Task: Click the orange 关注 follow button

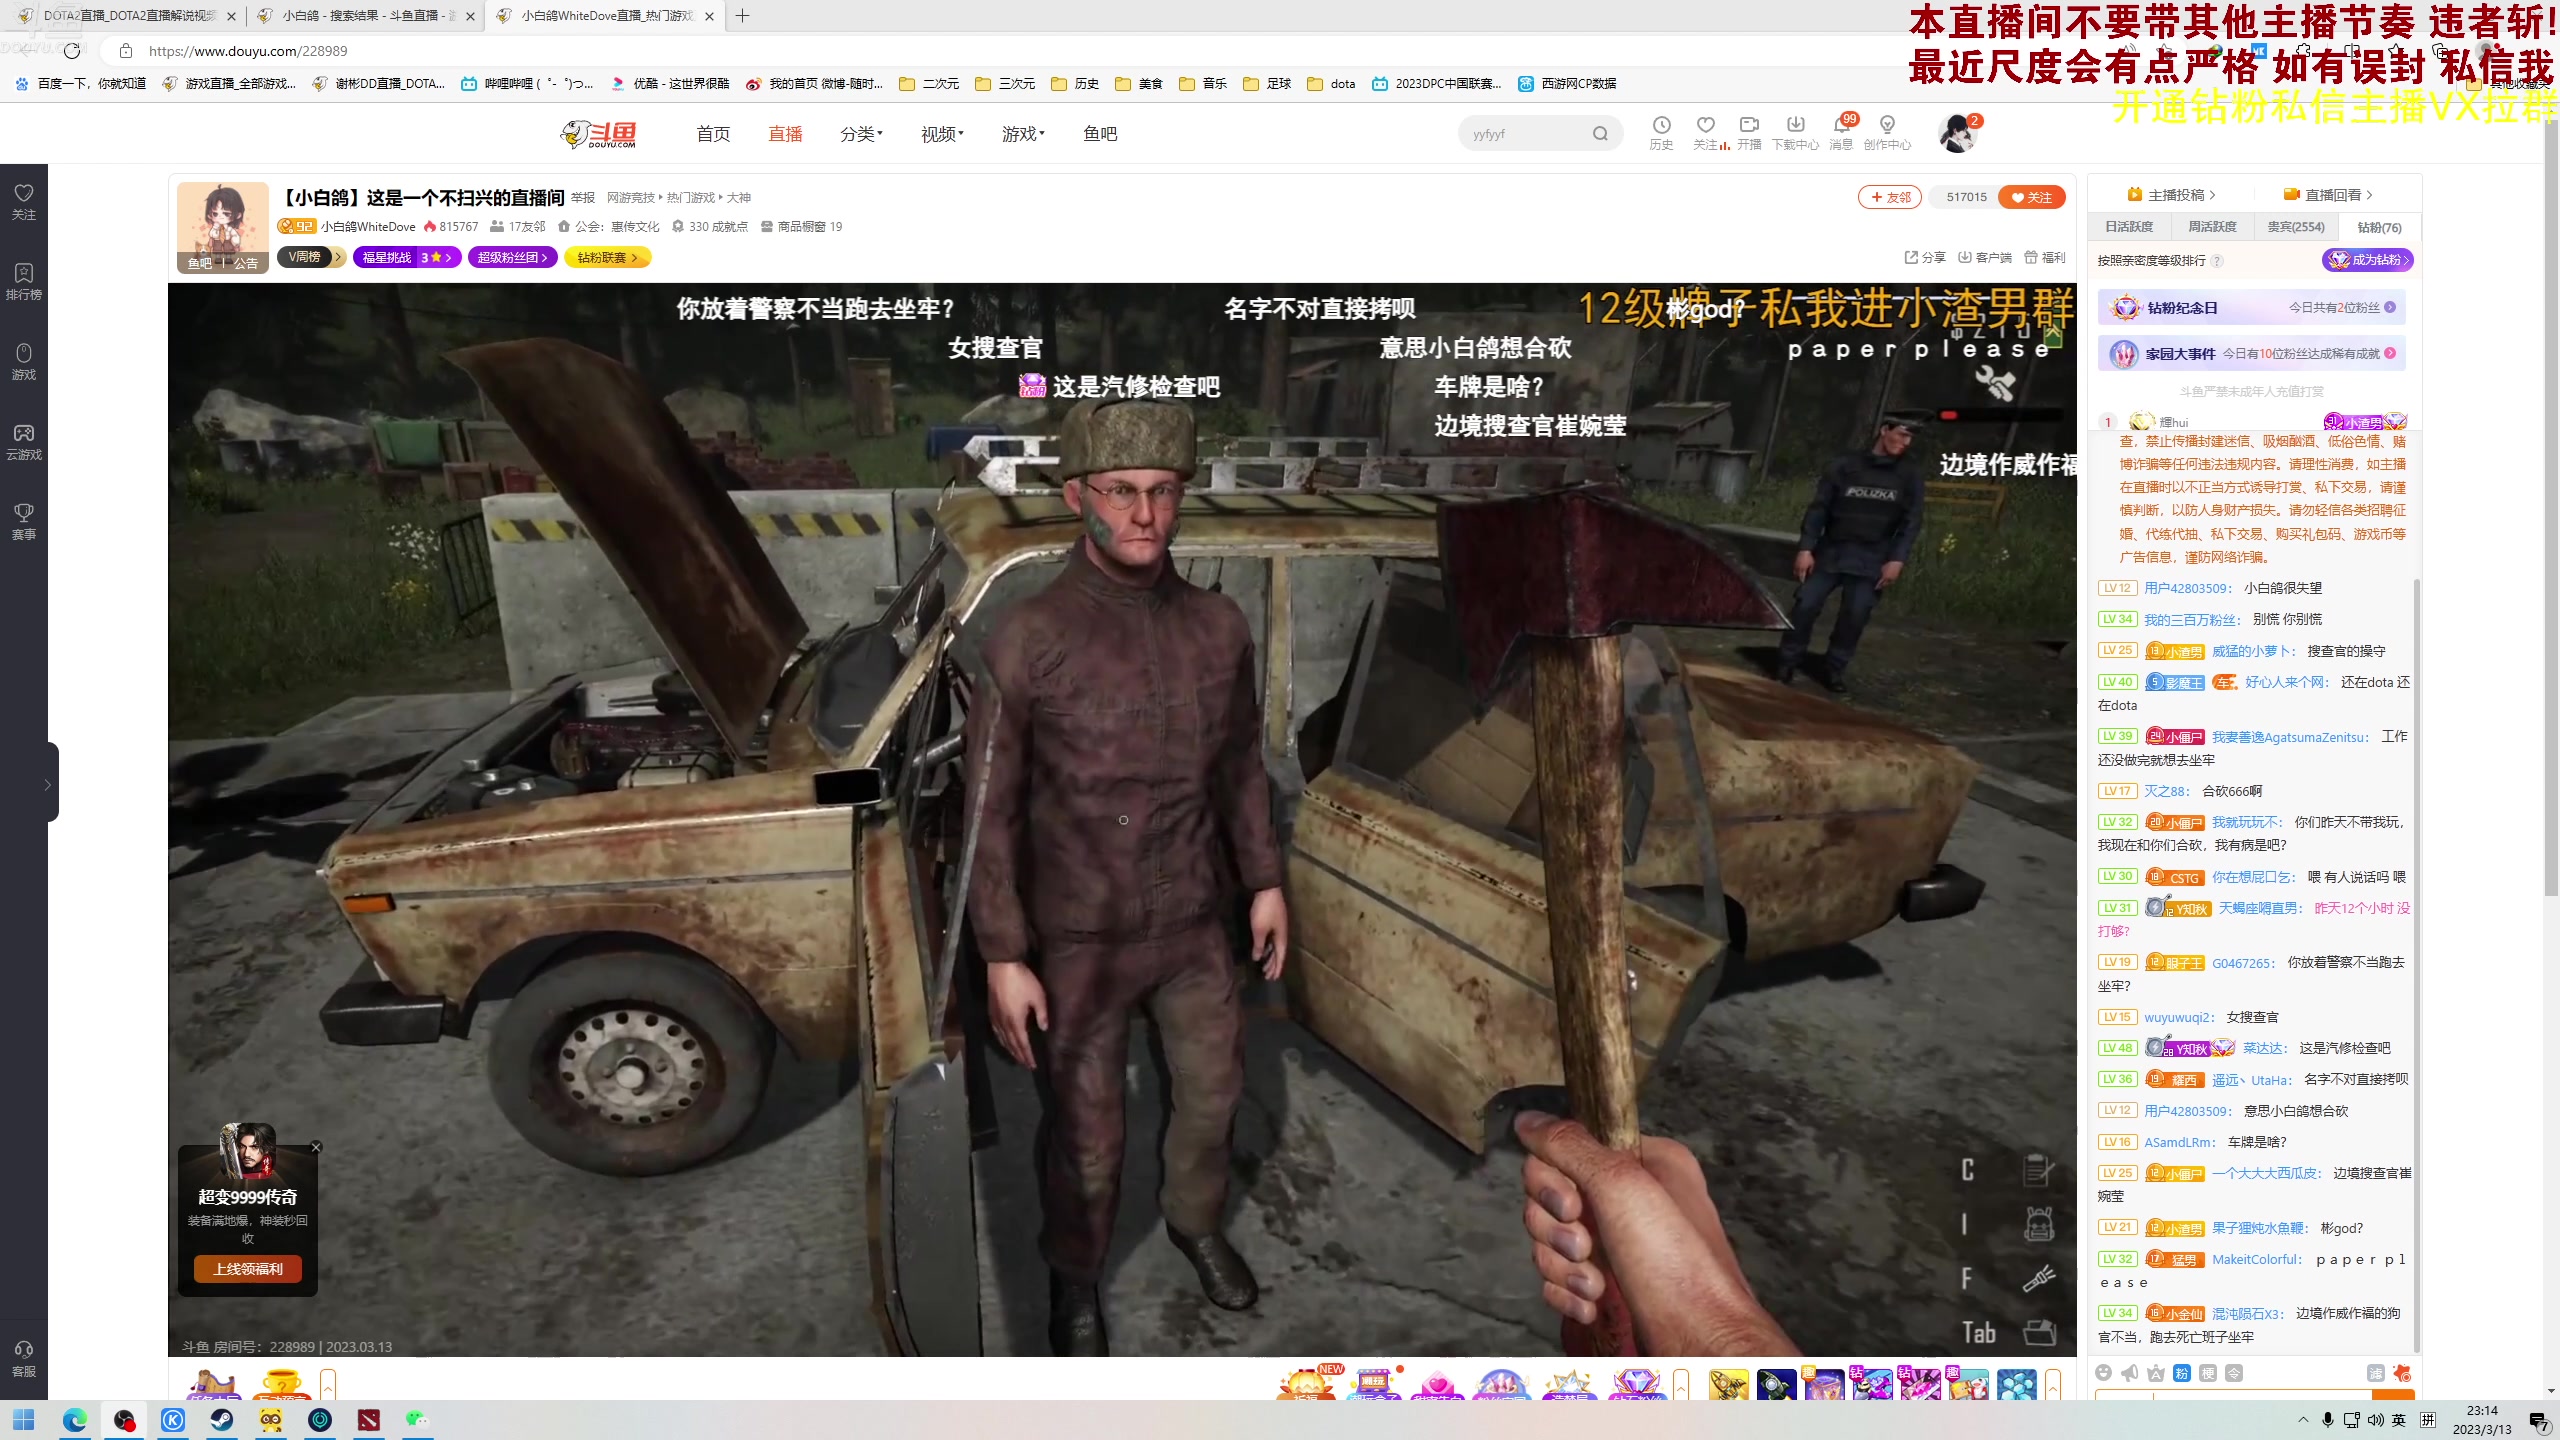Action: (x=2031, y=197)
